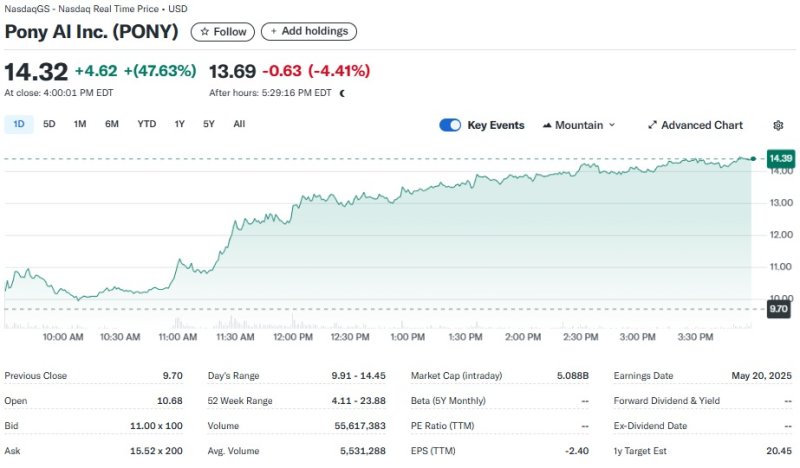The image size is (800, 468).
Task: Click the Advanced Chart expand arrows icon
Action: (652, 125)
